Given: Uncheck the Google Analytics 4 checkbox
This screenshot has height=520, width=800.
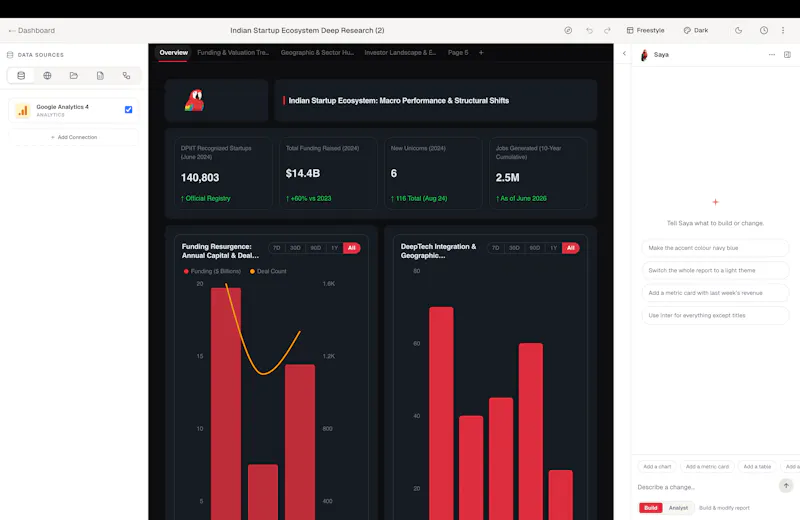Looking at the screenshot, I should 129,110.
